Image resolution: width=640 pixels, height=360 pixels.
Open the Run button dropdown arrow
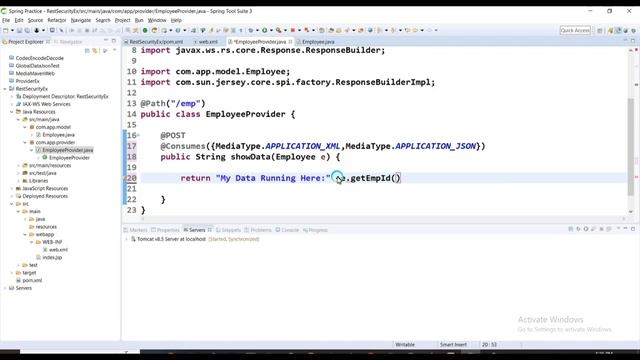[271, 30]
